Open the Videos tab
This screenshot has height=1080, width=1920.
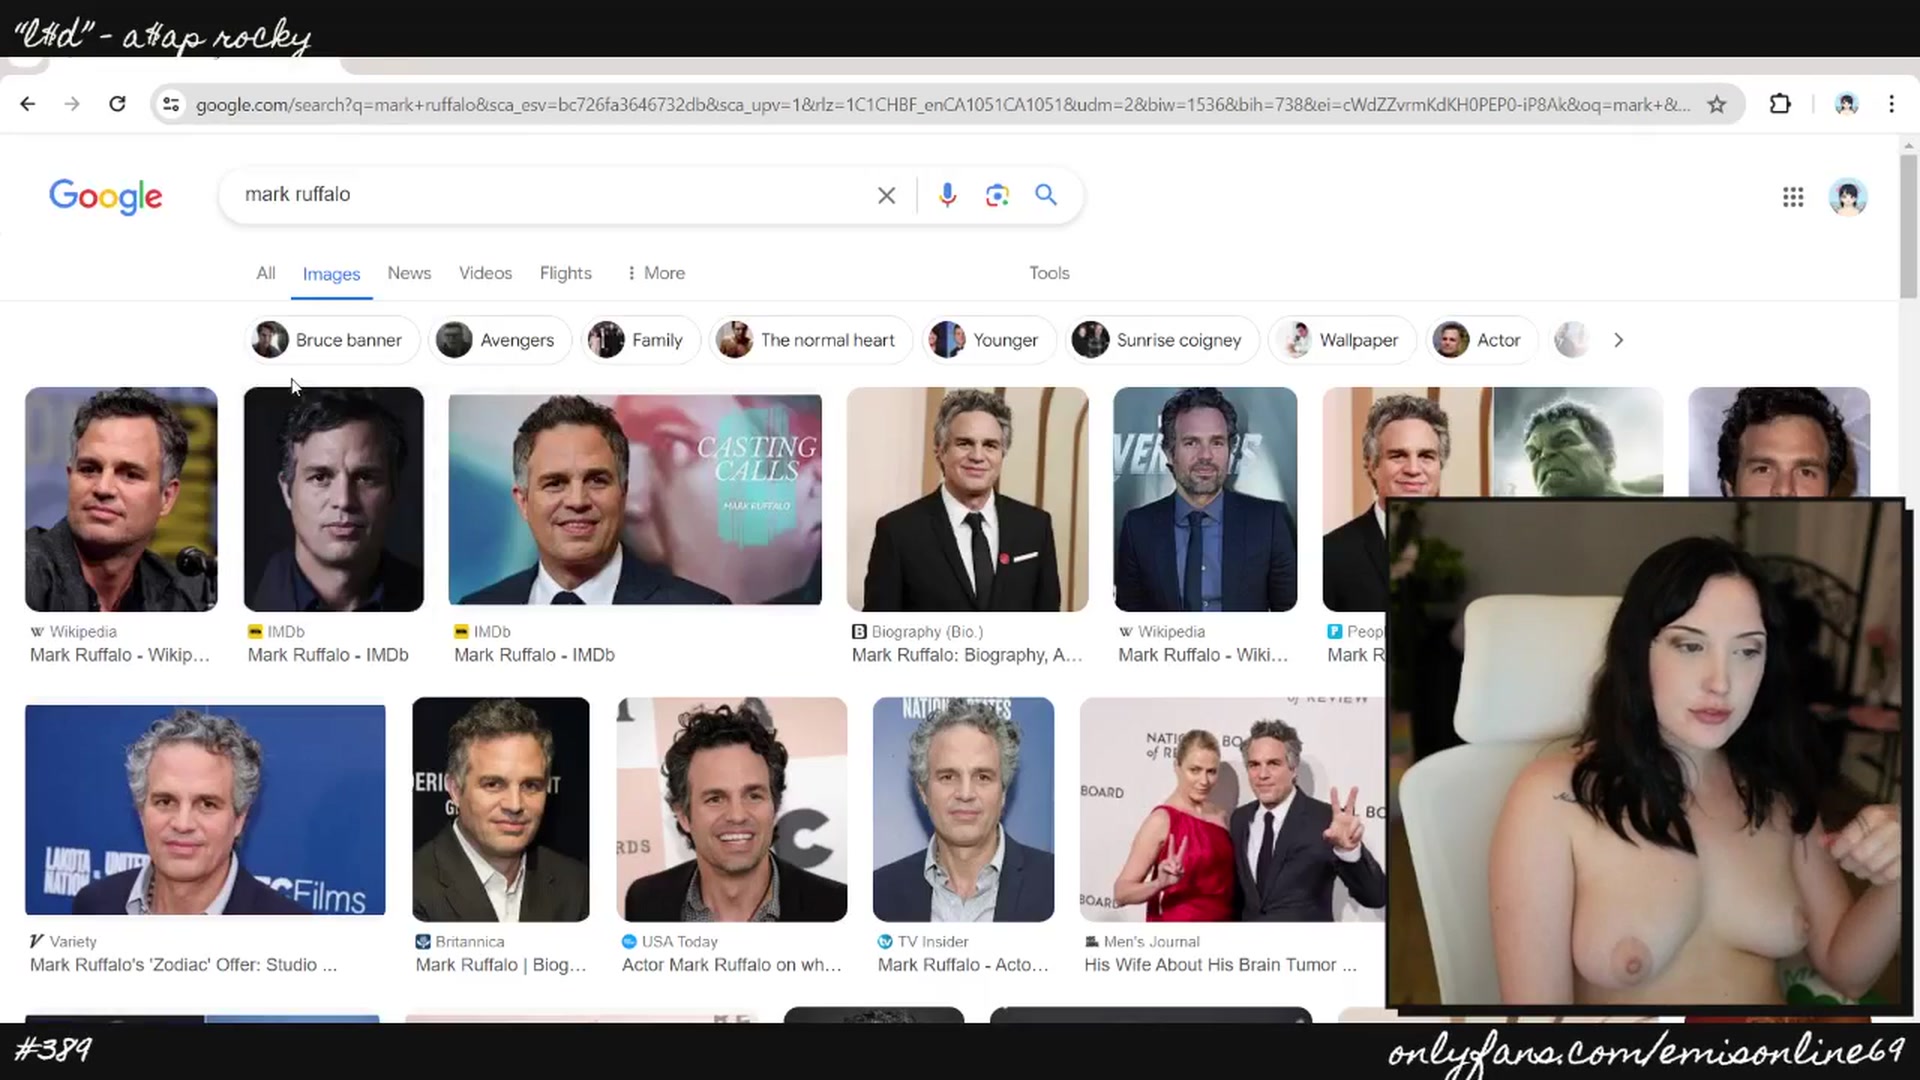pyautogui.click(x=485, y=273)
